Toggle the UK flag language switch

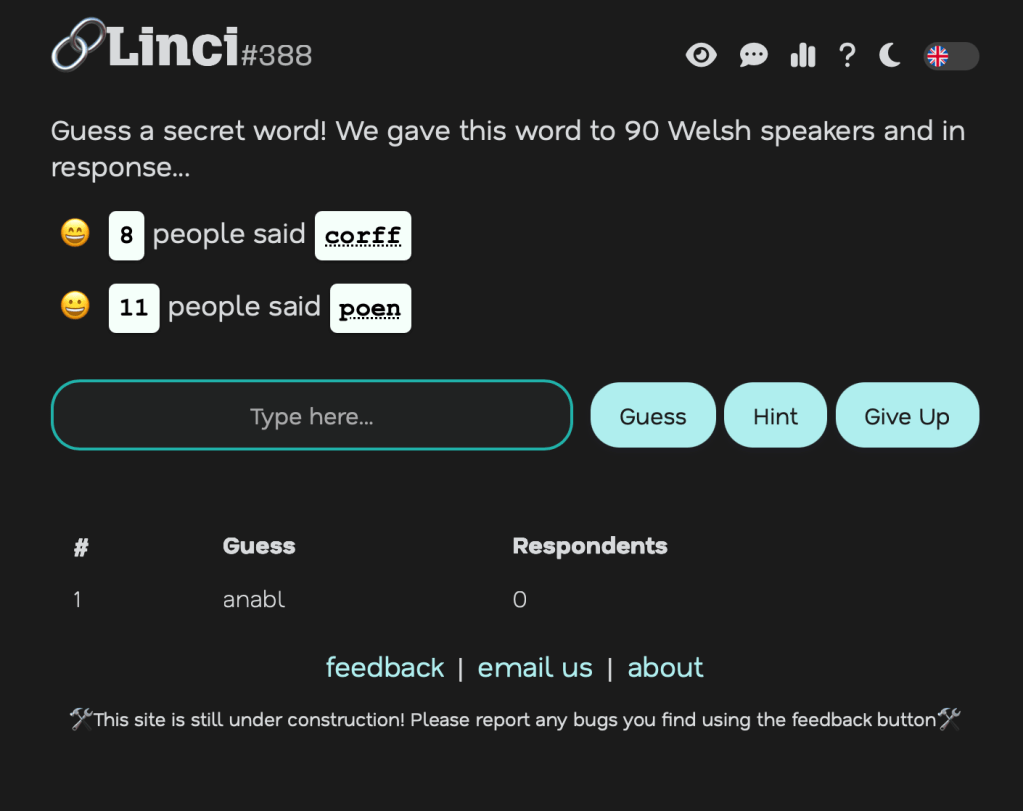tap(951, 56)
